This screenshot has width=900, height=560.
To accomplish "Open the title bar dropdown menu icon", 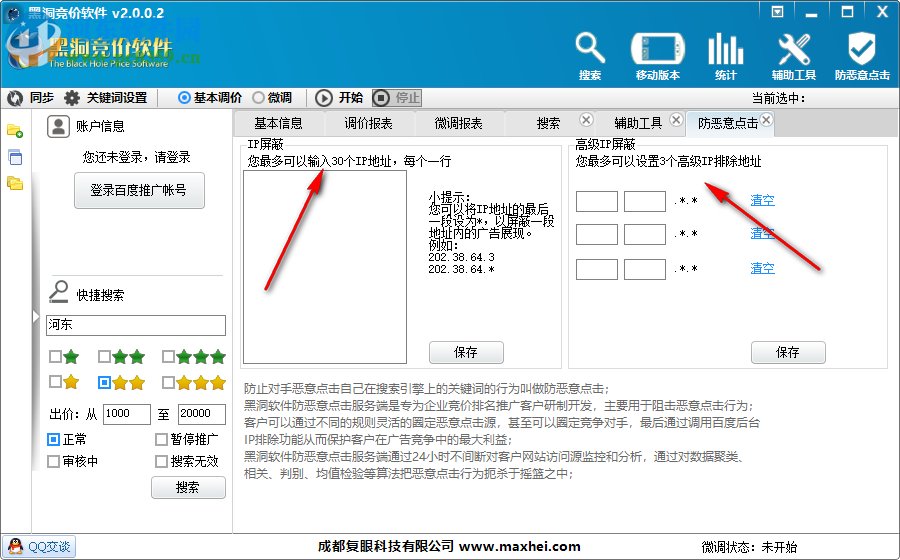I will pos(777,11).
